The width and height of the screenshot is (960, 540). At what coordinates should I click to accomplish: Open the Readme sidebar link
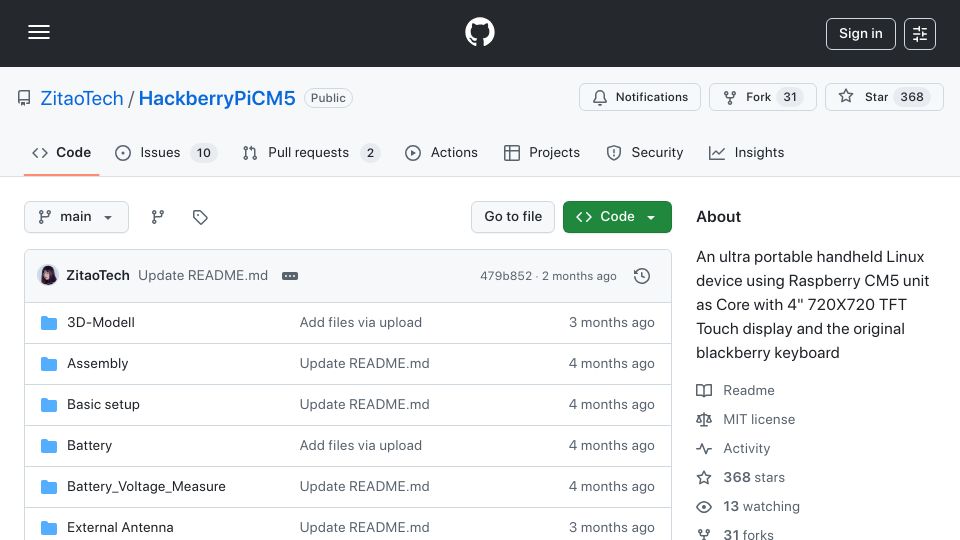(735, 391)
